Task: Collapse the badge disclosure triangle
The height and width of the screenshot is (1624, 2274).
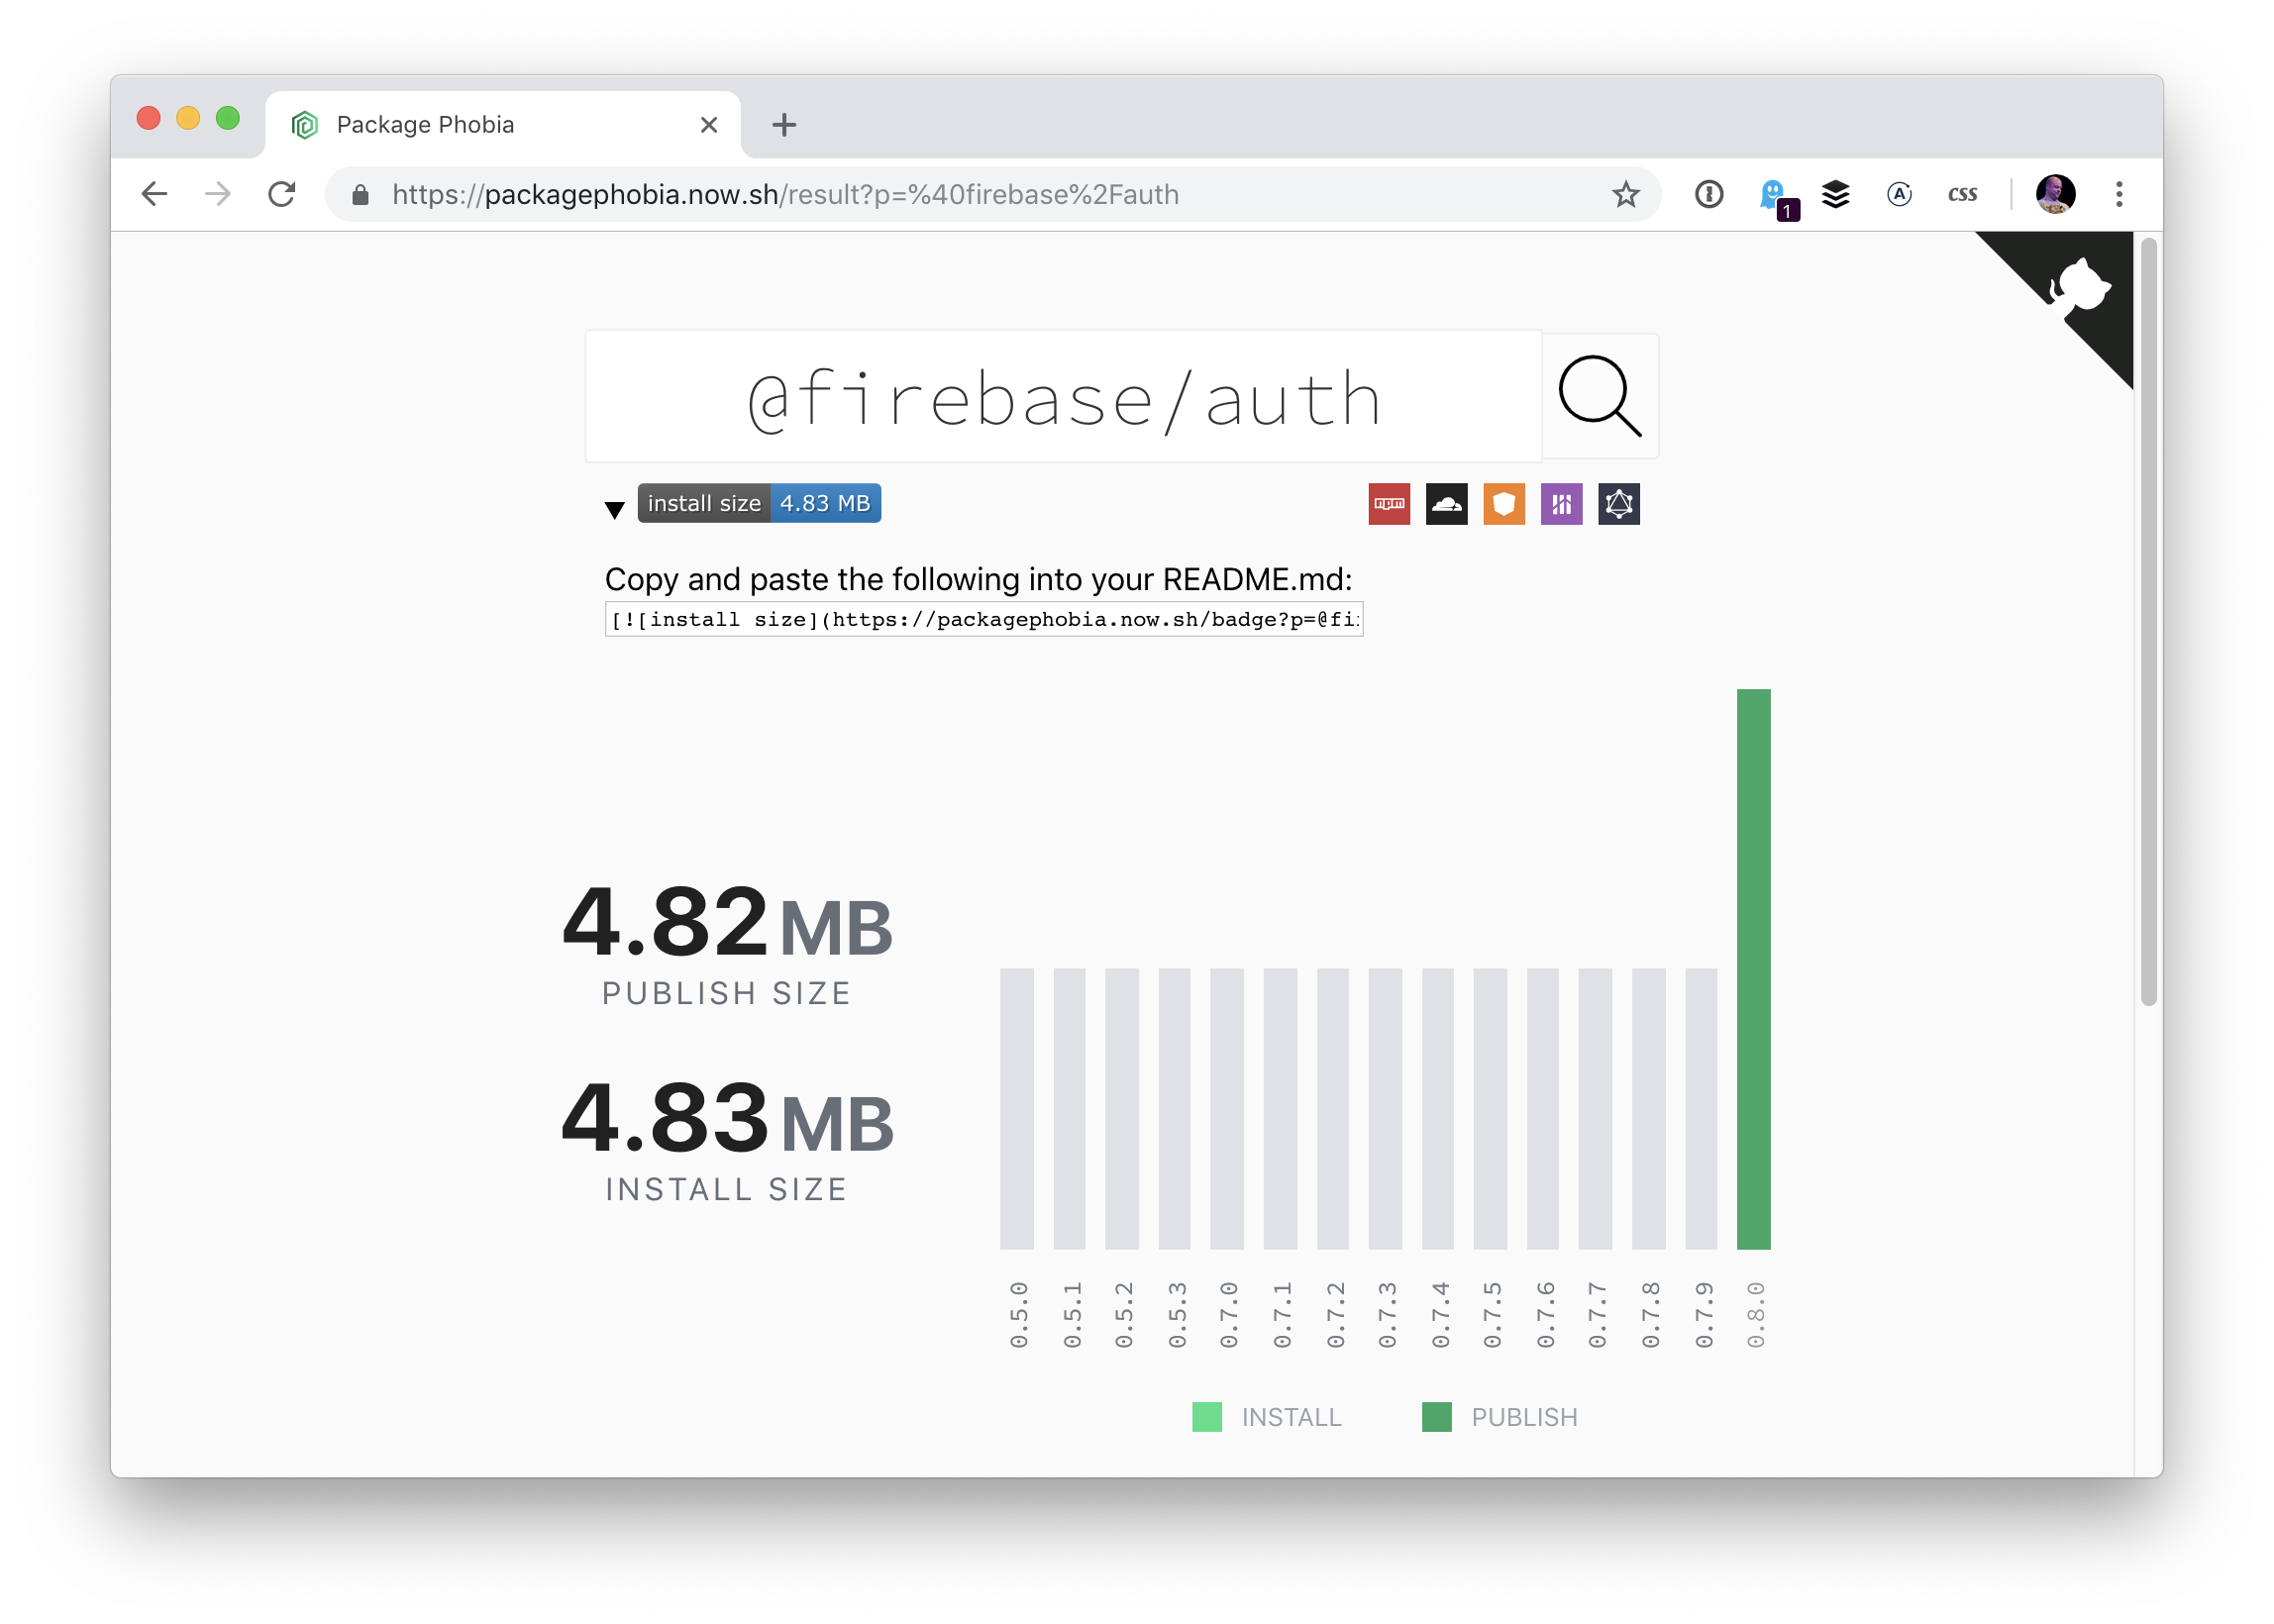Action: coord(614,509)
